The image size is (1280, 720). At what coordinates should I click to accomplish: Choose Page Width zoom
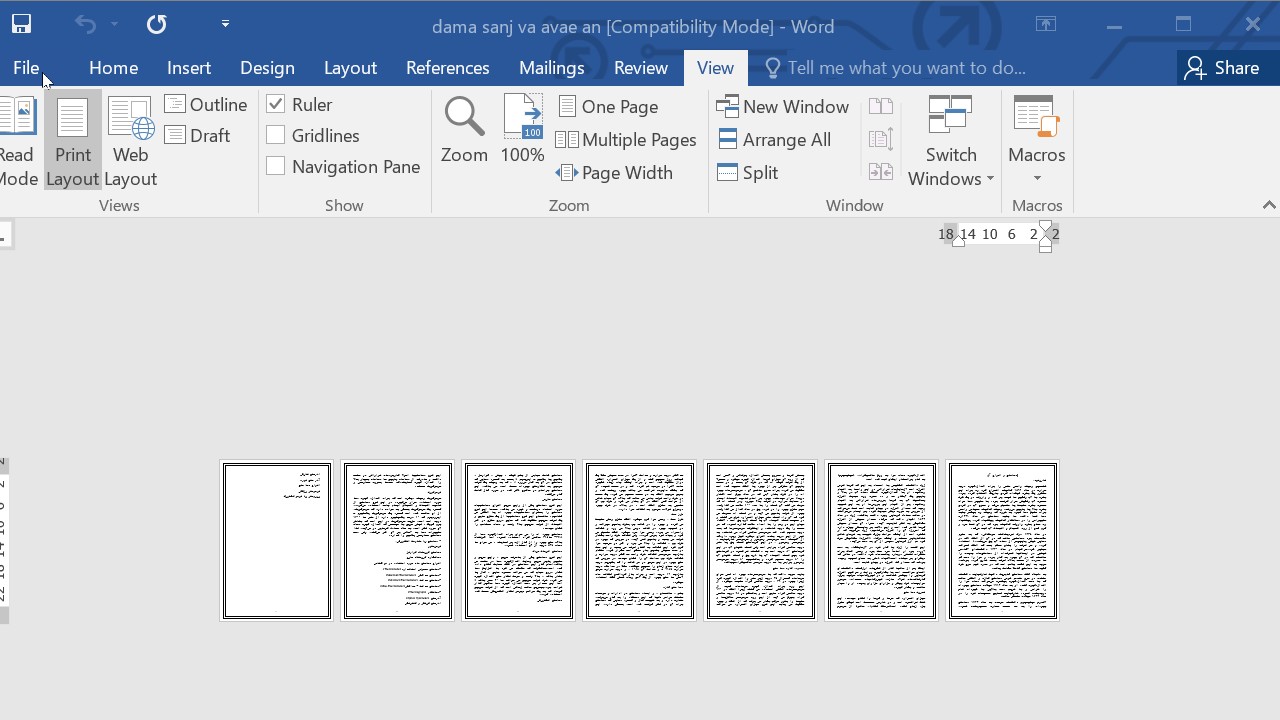(x=615, y=172)
